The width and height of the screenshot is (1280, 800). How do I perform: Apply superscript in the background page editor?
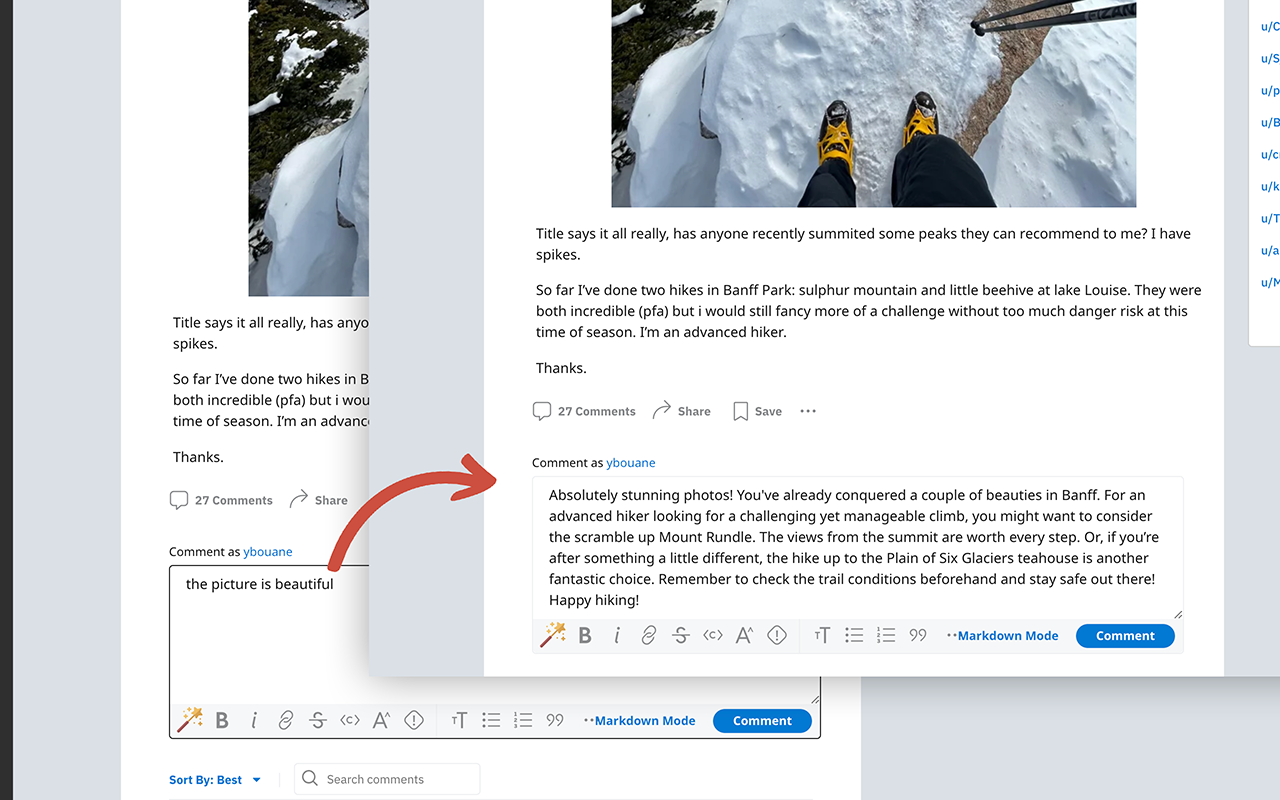click(x=382, y=720)
